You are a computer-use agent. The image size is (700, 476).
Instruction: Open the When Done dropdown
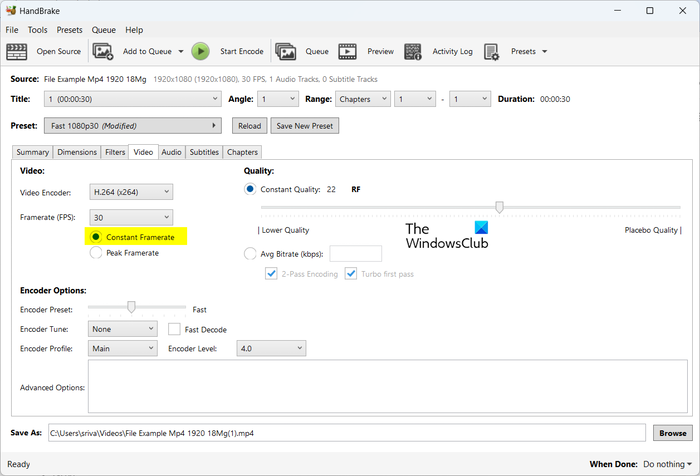tap(667, 464)
